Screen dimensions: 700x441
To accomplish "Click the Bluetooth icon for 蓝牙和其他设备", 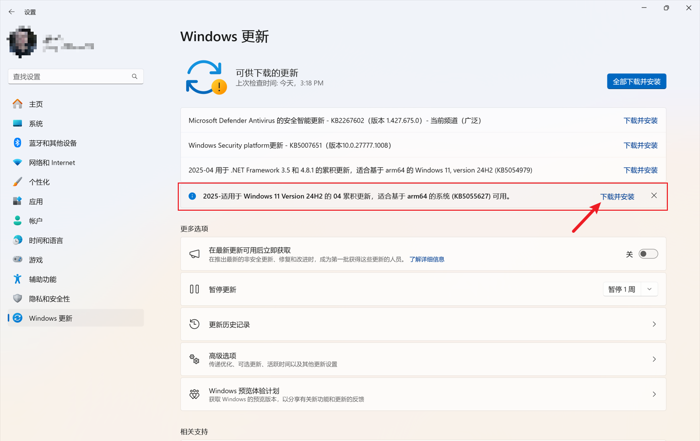I will click(17, 143).
